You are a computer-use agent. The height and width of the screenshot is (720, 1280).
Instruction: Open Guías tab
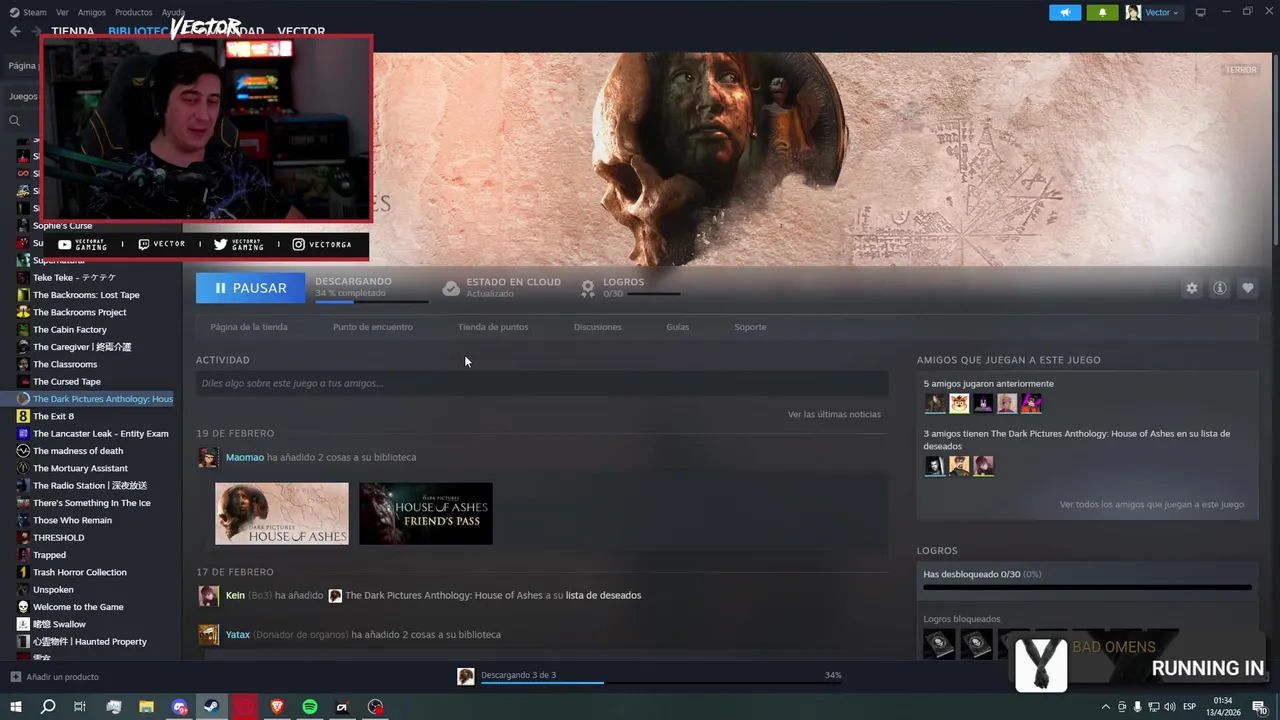[677, 327]
